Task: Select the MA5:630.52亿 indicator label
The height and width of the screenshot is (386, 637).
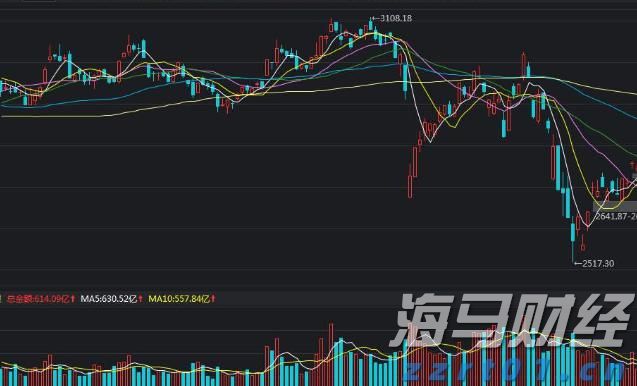Action: tap(111, 299)
